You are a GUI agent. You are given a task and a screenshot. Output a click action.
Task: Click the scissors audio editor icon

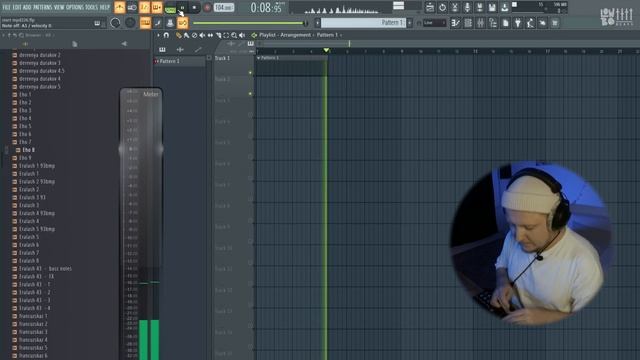[x=455, y=7]
